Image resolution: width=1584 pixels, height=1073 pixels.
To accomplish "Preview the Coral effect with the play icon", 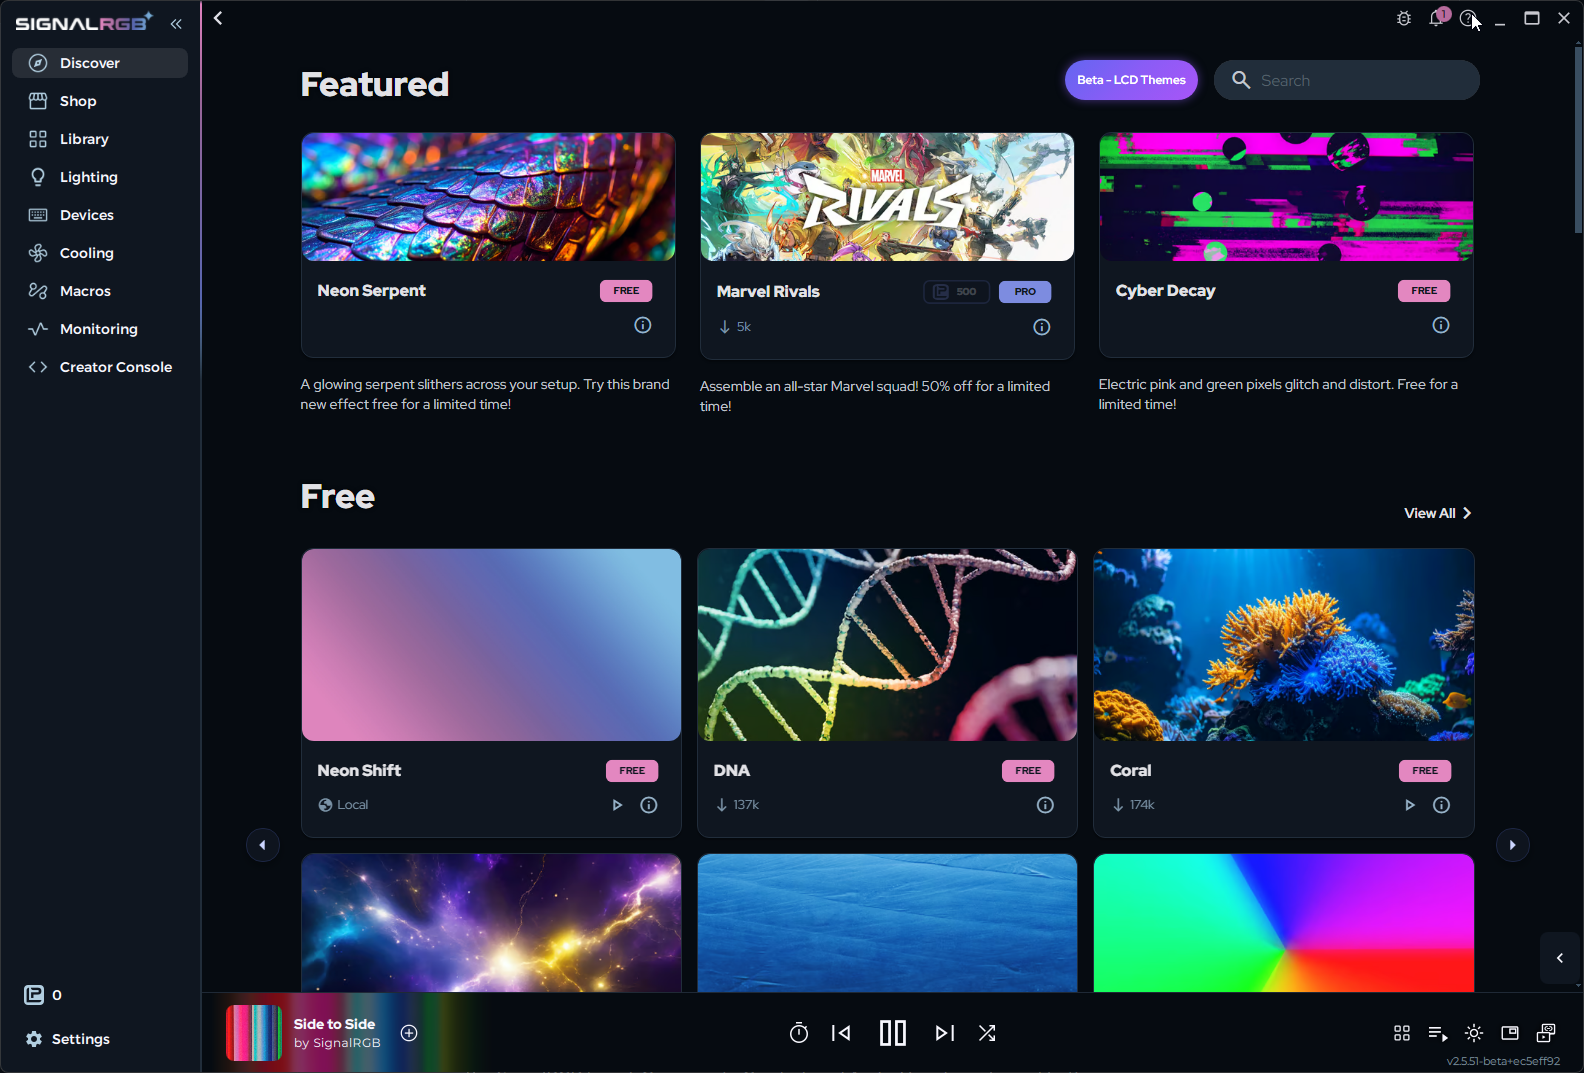I will 1410,805.
